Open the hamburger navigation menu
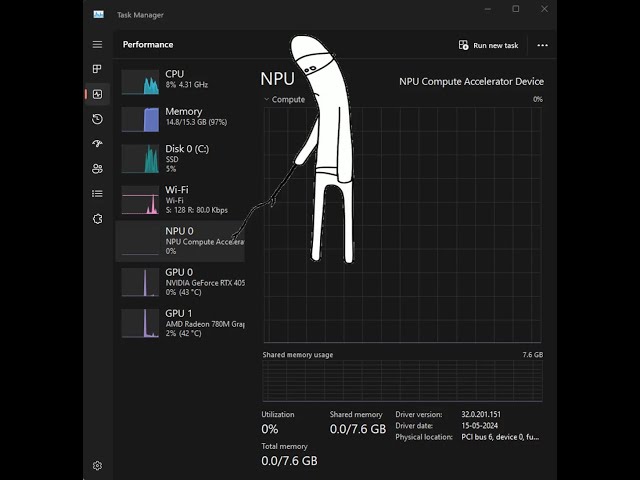The image size is (640, 480). click(97, 44)
